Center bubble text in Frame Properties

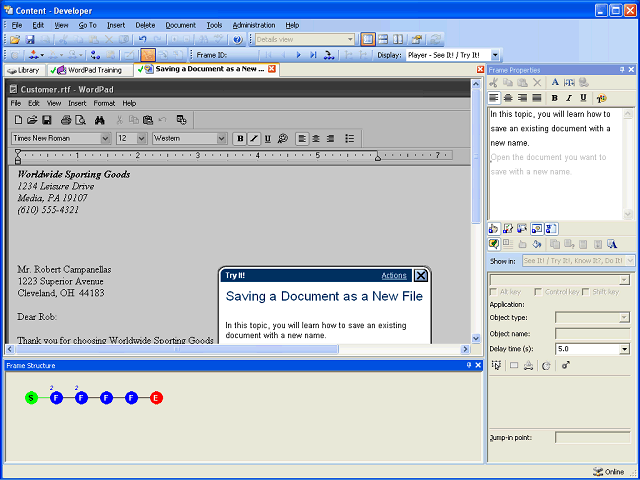(508, 98)
